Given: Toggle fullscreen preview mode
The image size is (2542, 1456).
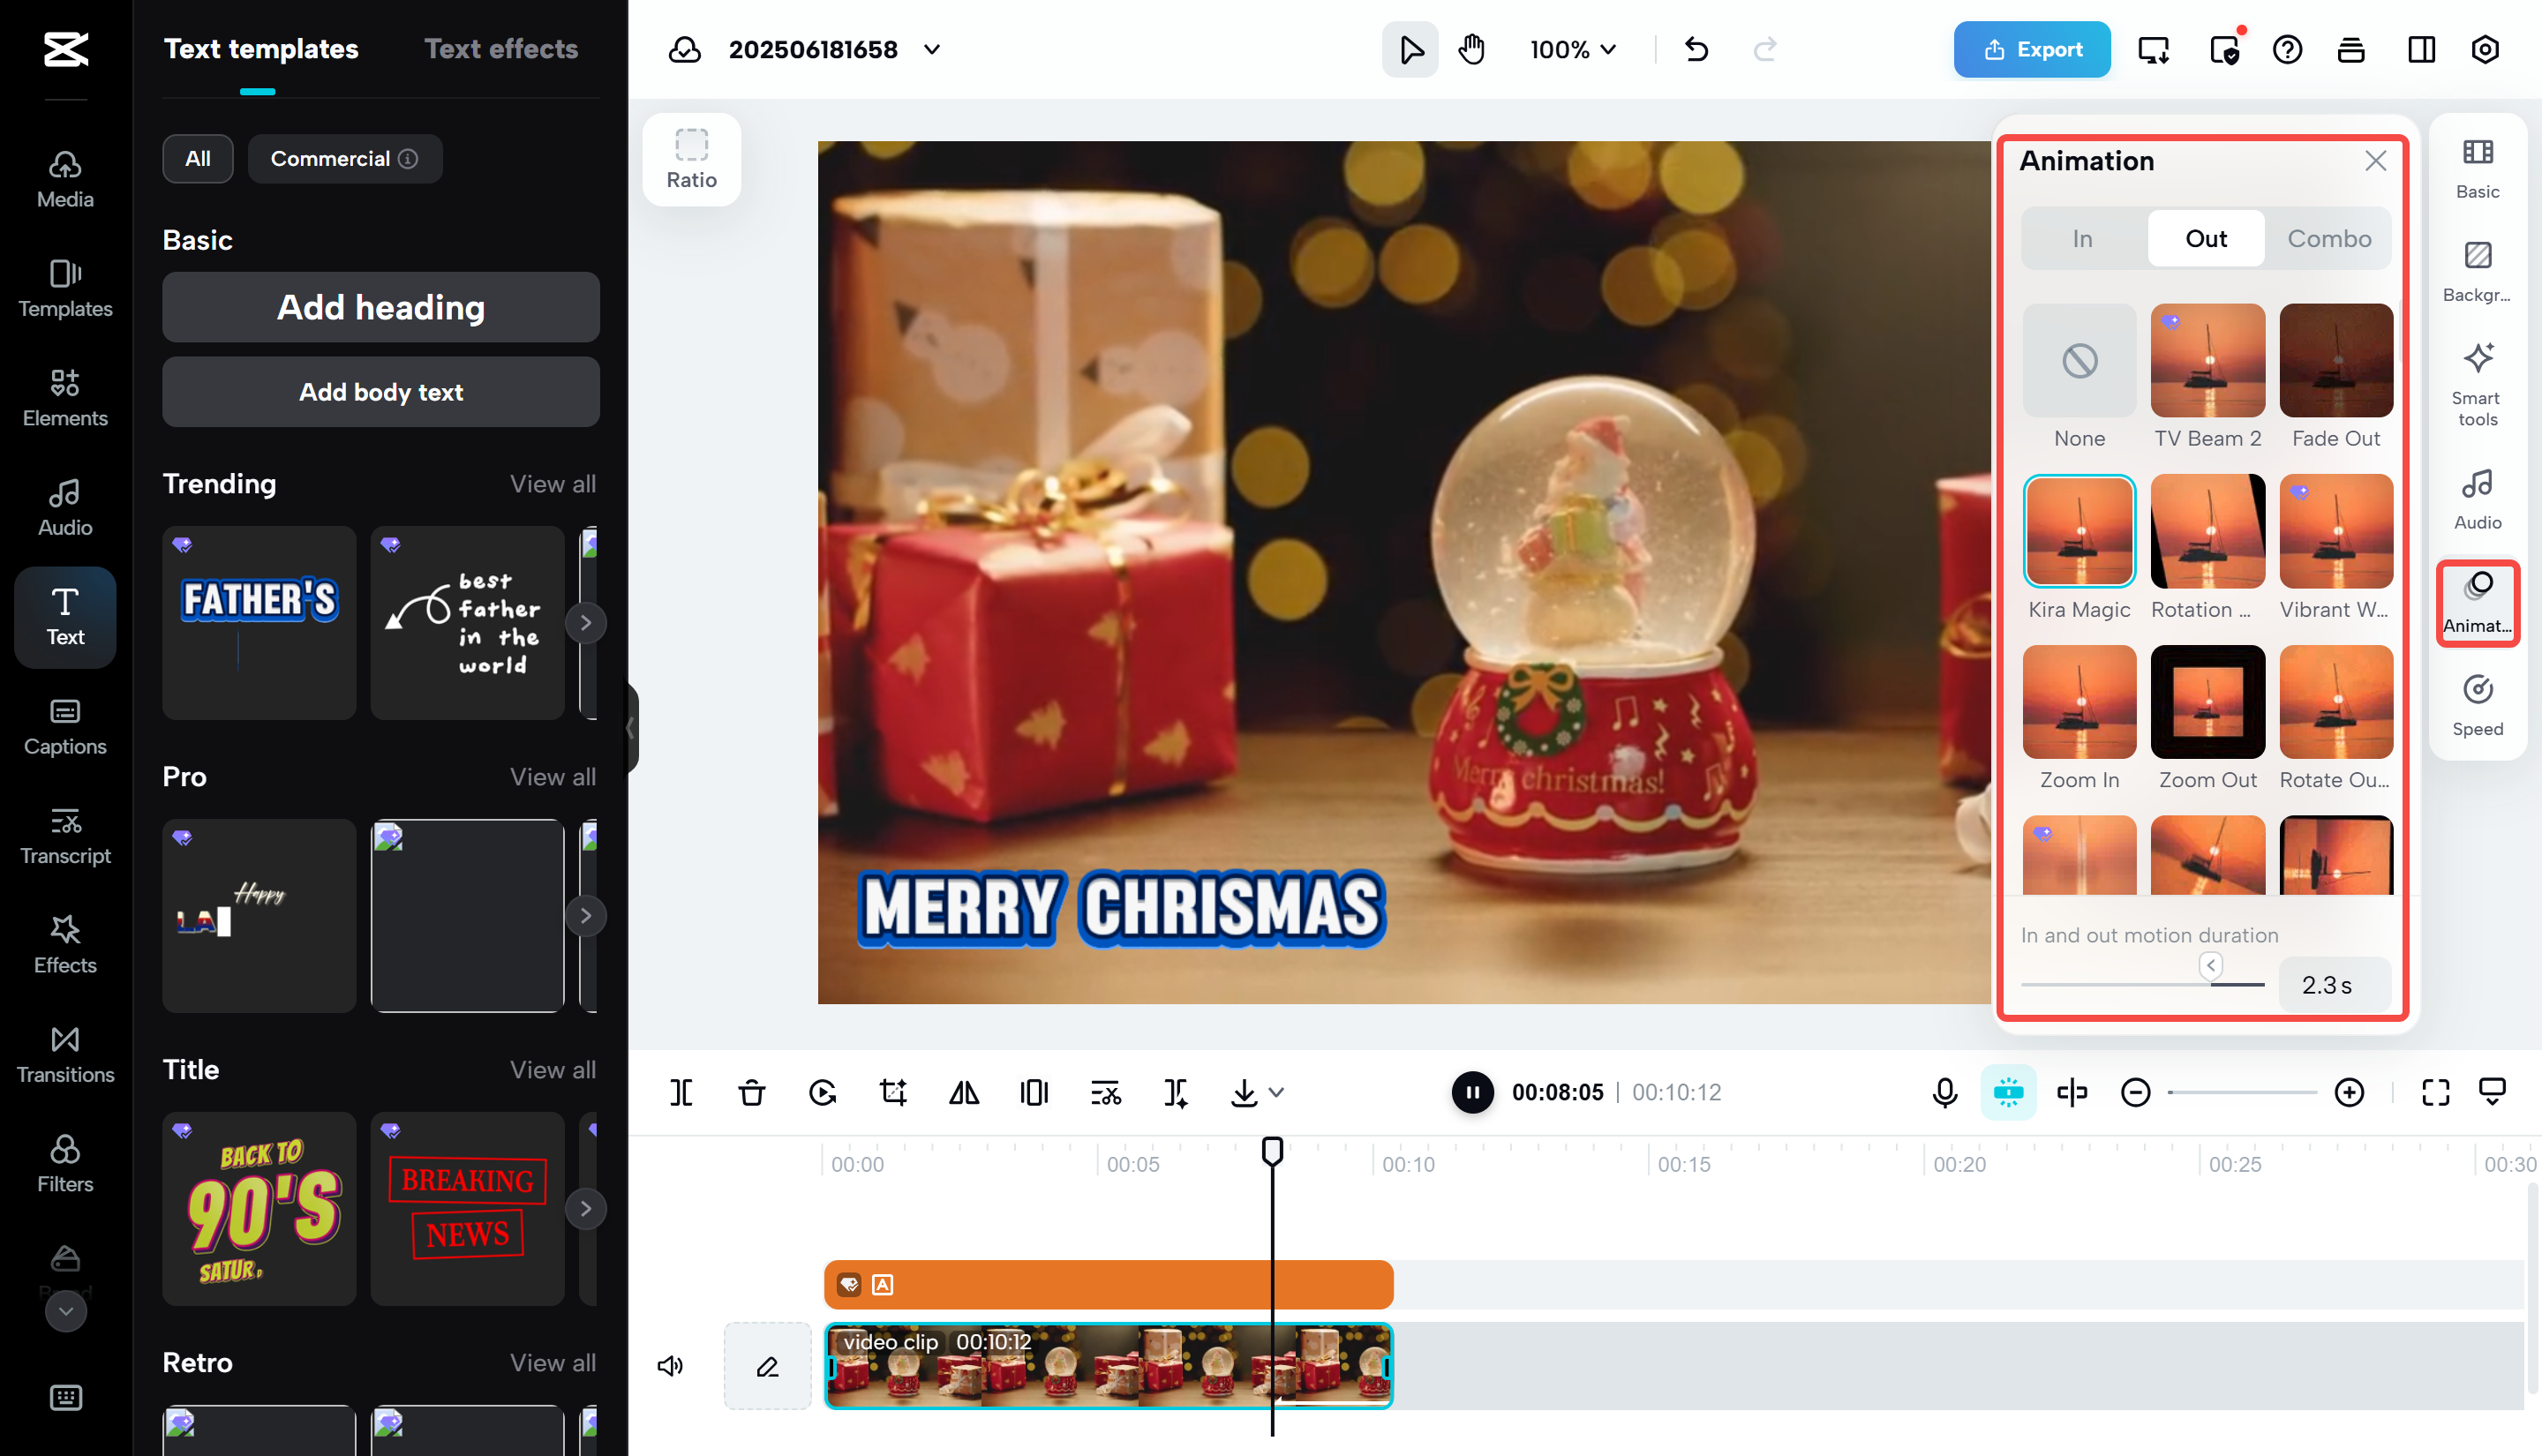Looking at the screenshot, I should tap(2434, 1092).
